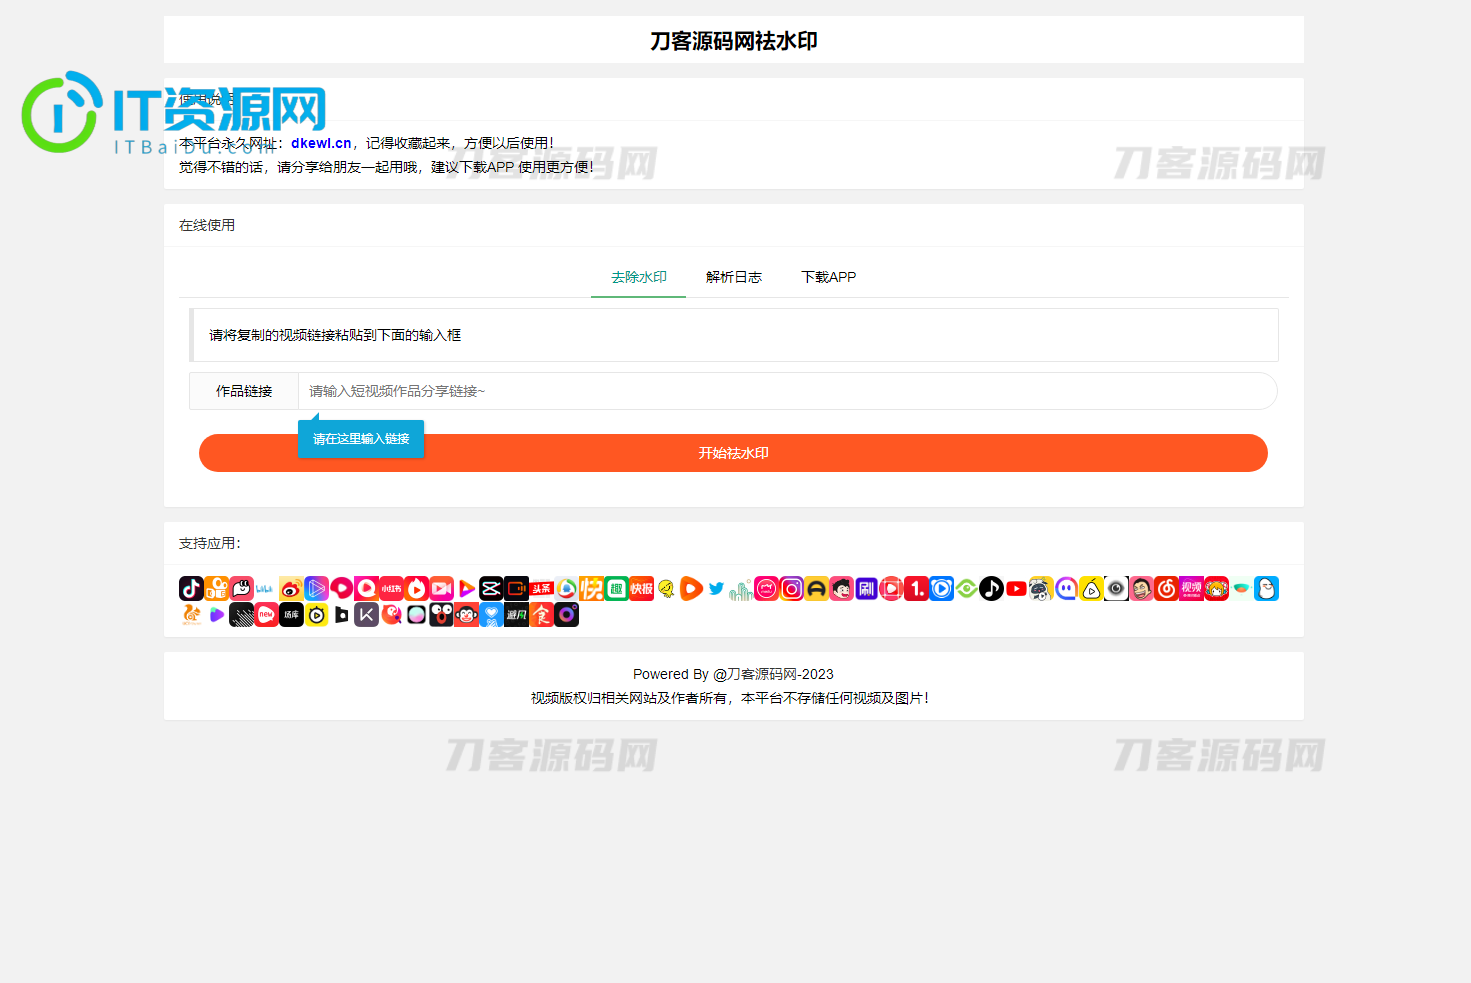The height and width of the screenshot is (983, 1471).
Task: Click the cow mascot video icon
Action: click(x=1041, y=588)
